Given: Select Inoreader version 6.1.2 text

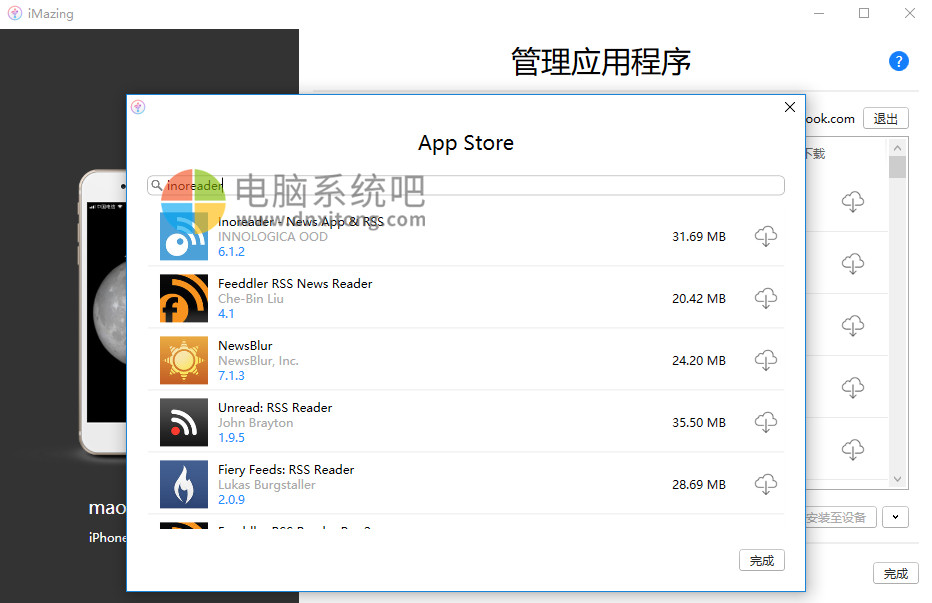Looking at the screenshot, I should click(231, 252).
